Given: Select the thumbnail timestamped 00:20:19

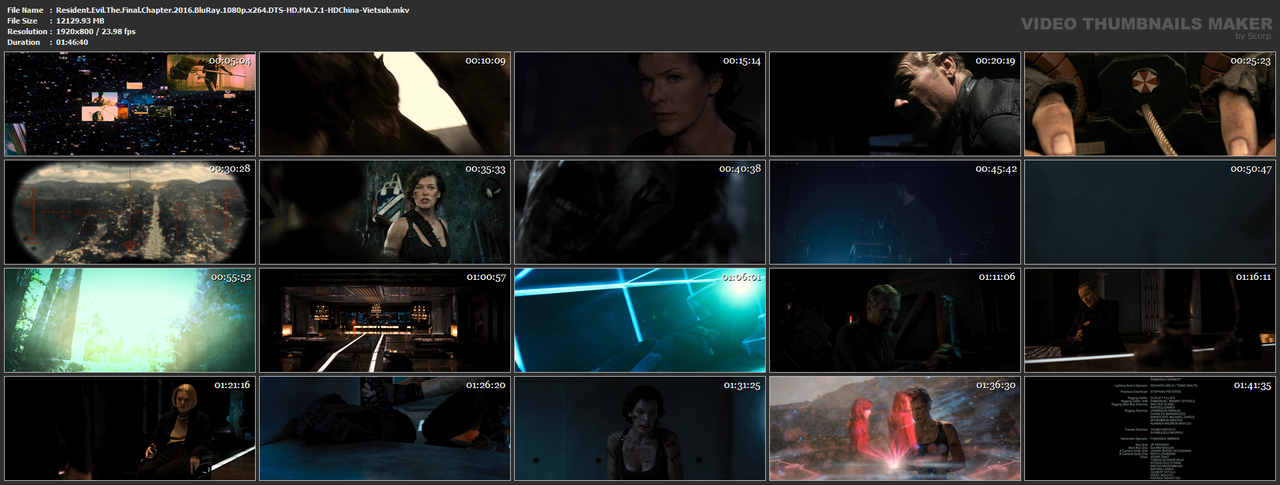Looking at the screenshot, I should 895,104.
